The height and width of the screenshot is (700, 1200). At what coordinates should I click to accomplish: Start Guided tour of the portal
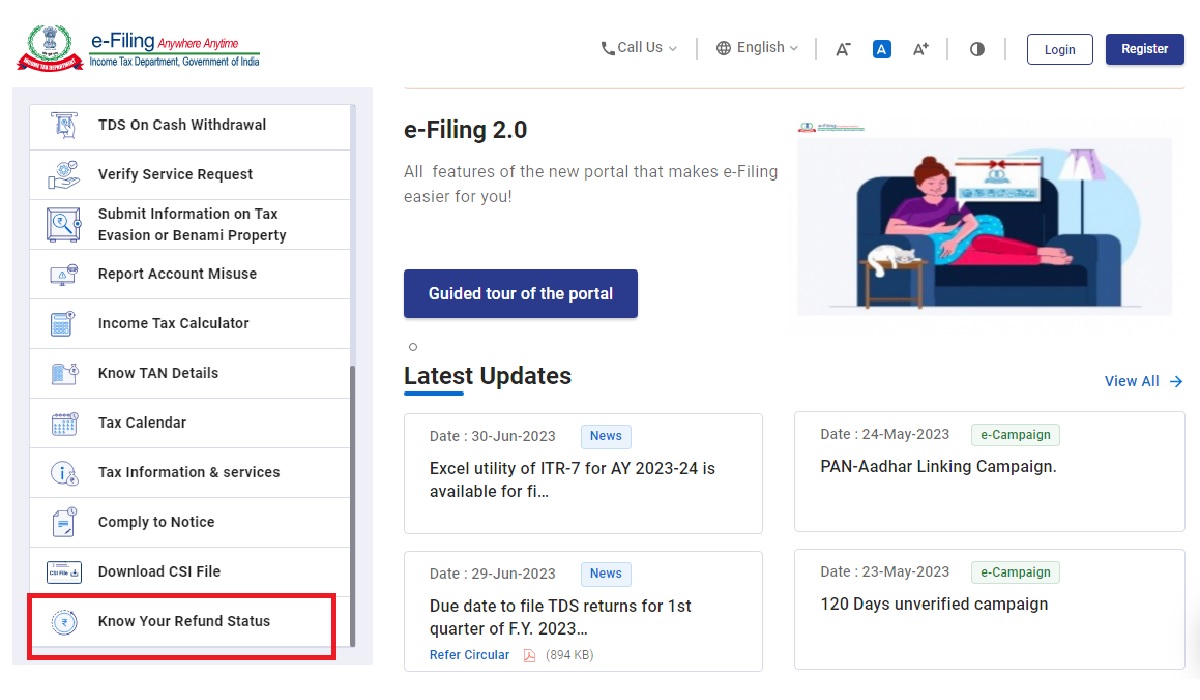coord(520,294)
